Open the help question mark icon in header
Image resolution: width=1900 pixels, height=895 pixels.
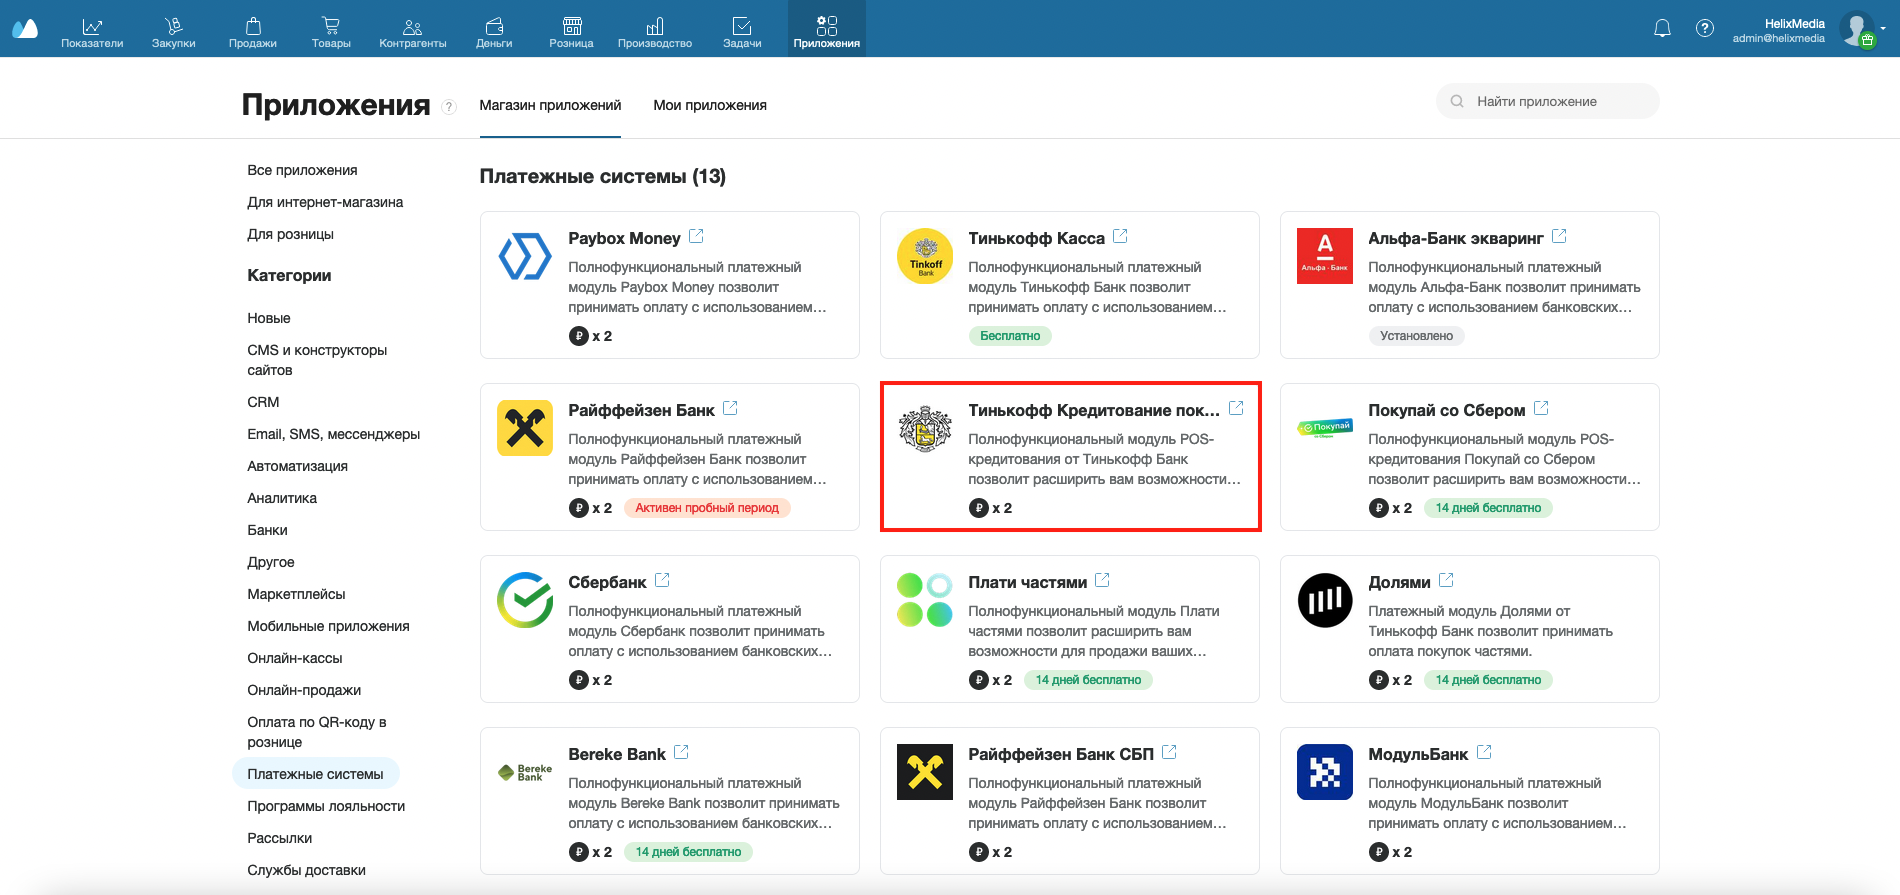tap(1705, 28)
